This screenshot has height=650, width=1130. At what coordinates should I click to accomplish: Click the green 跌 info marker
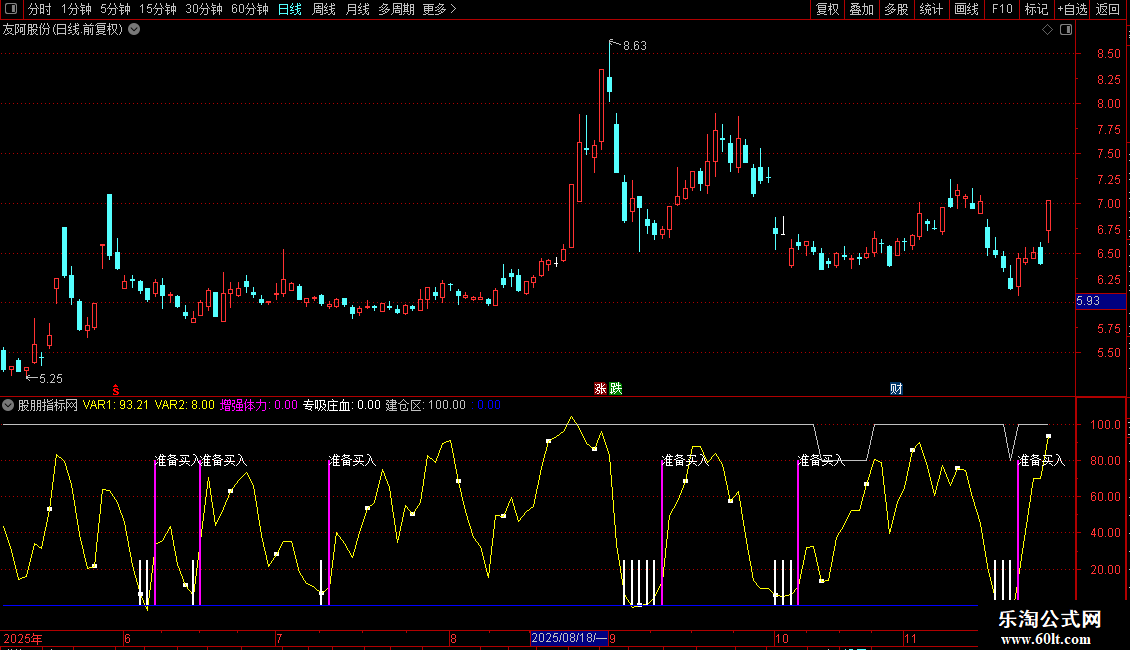tap(615, 388)
